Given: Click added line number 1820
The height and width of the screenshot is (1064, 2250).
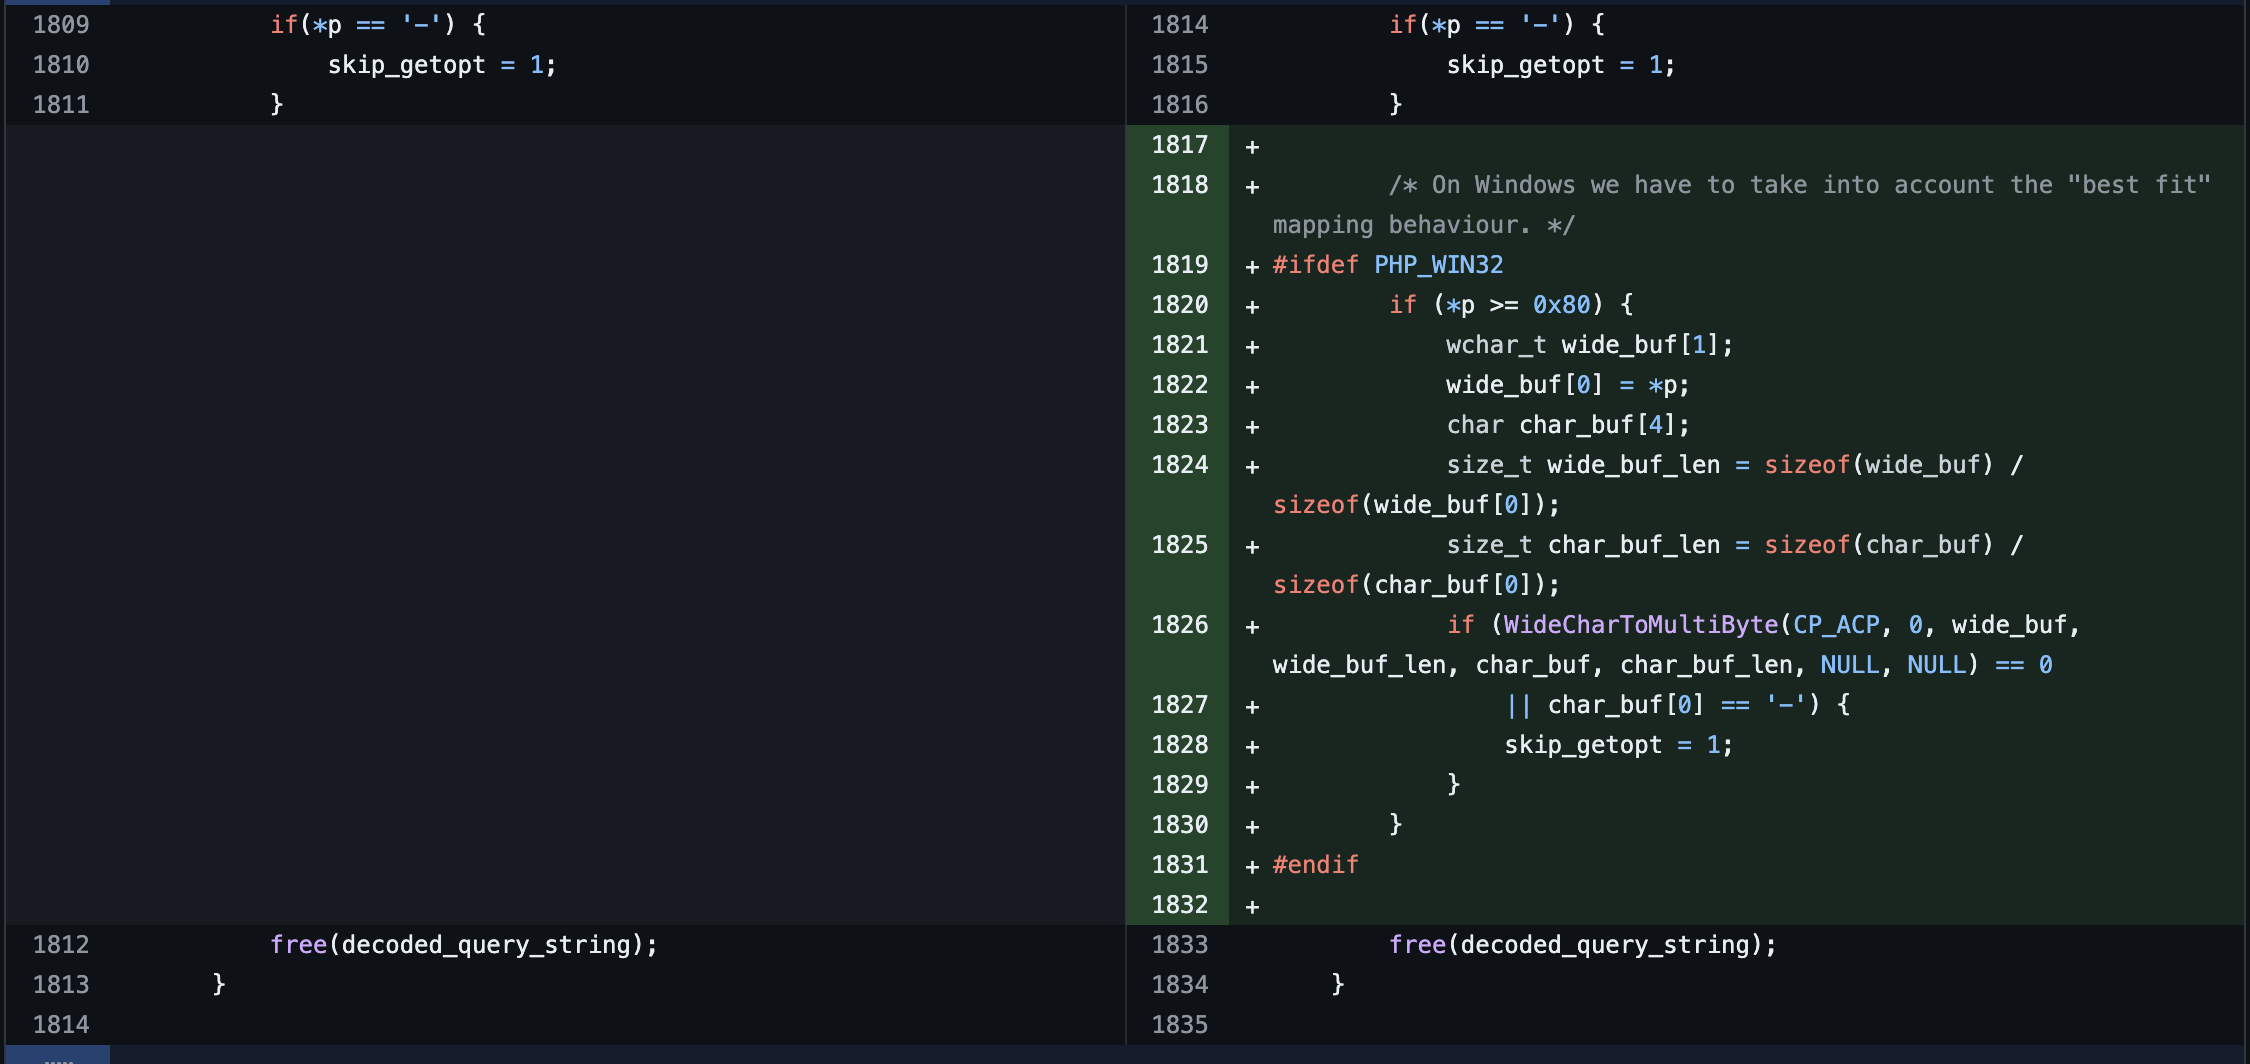Looking at the screenshot, I should coord(1180,305).
